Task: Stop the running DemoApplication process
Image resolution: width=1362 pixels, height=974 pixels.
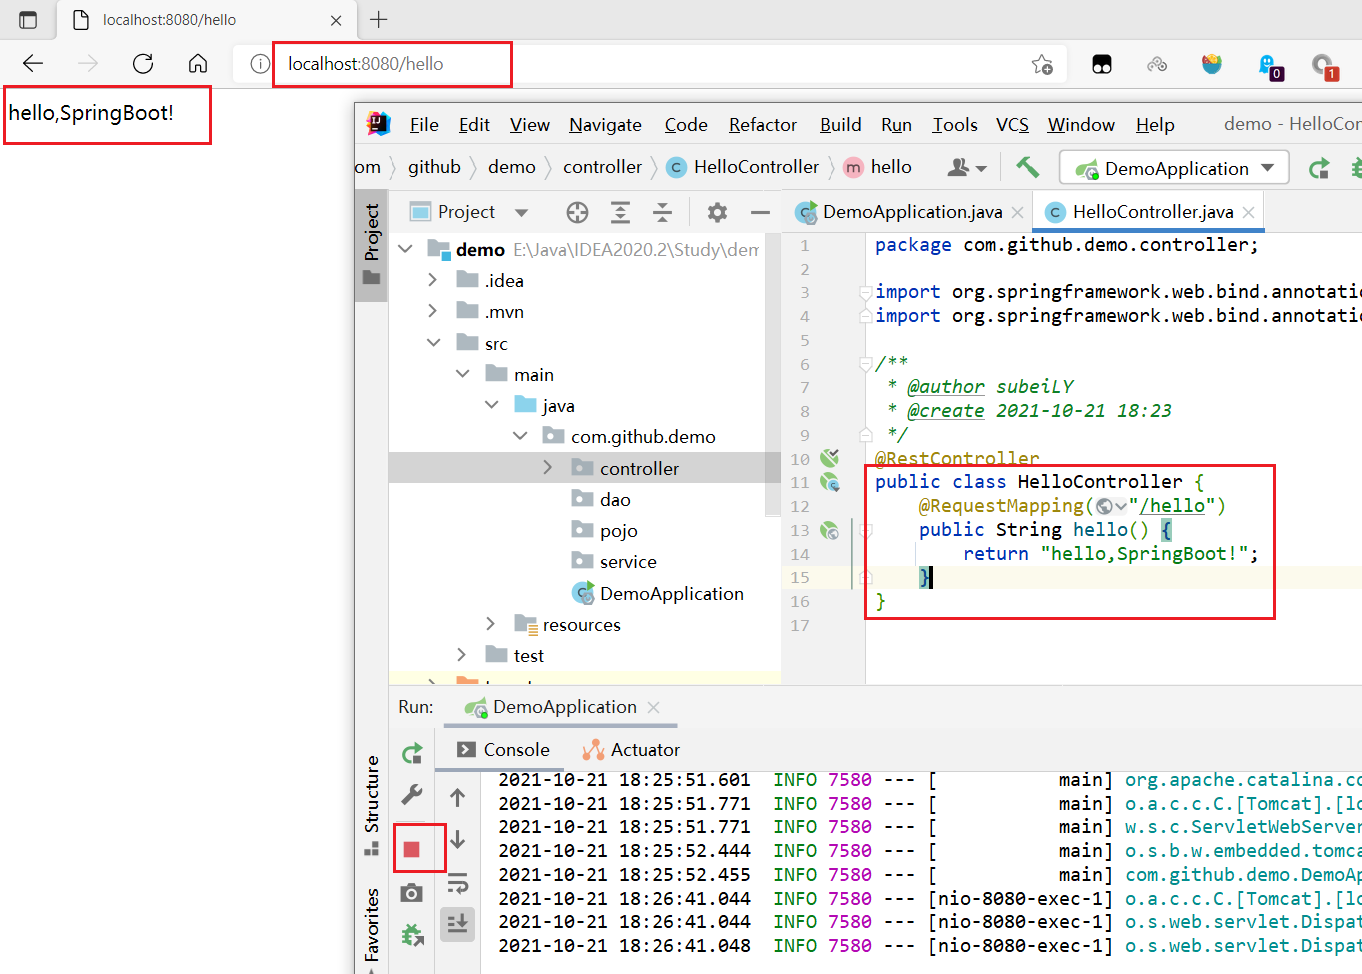Action: pos(411,850)
